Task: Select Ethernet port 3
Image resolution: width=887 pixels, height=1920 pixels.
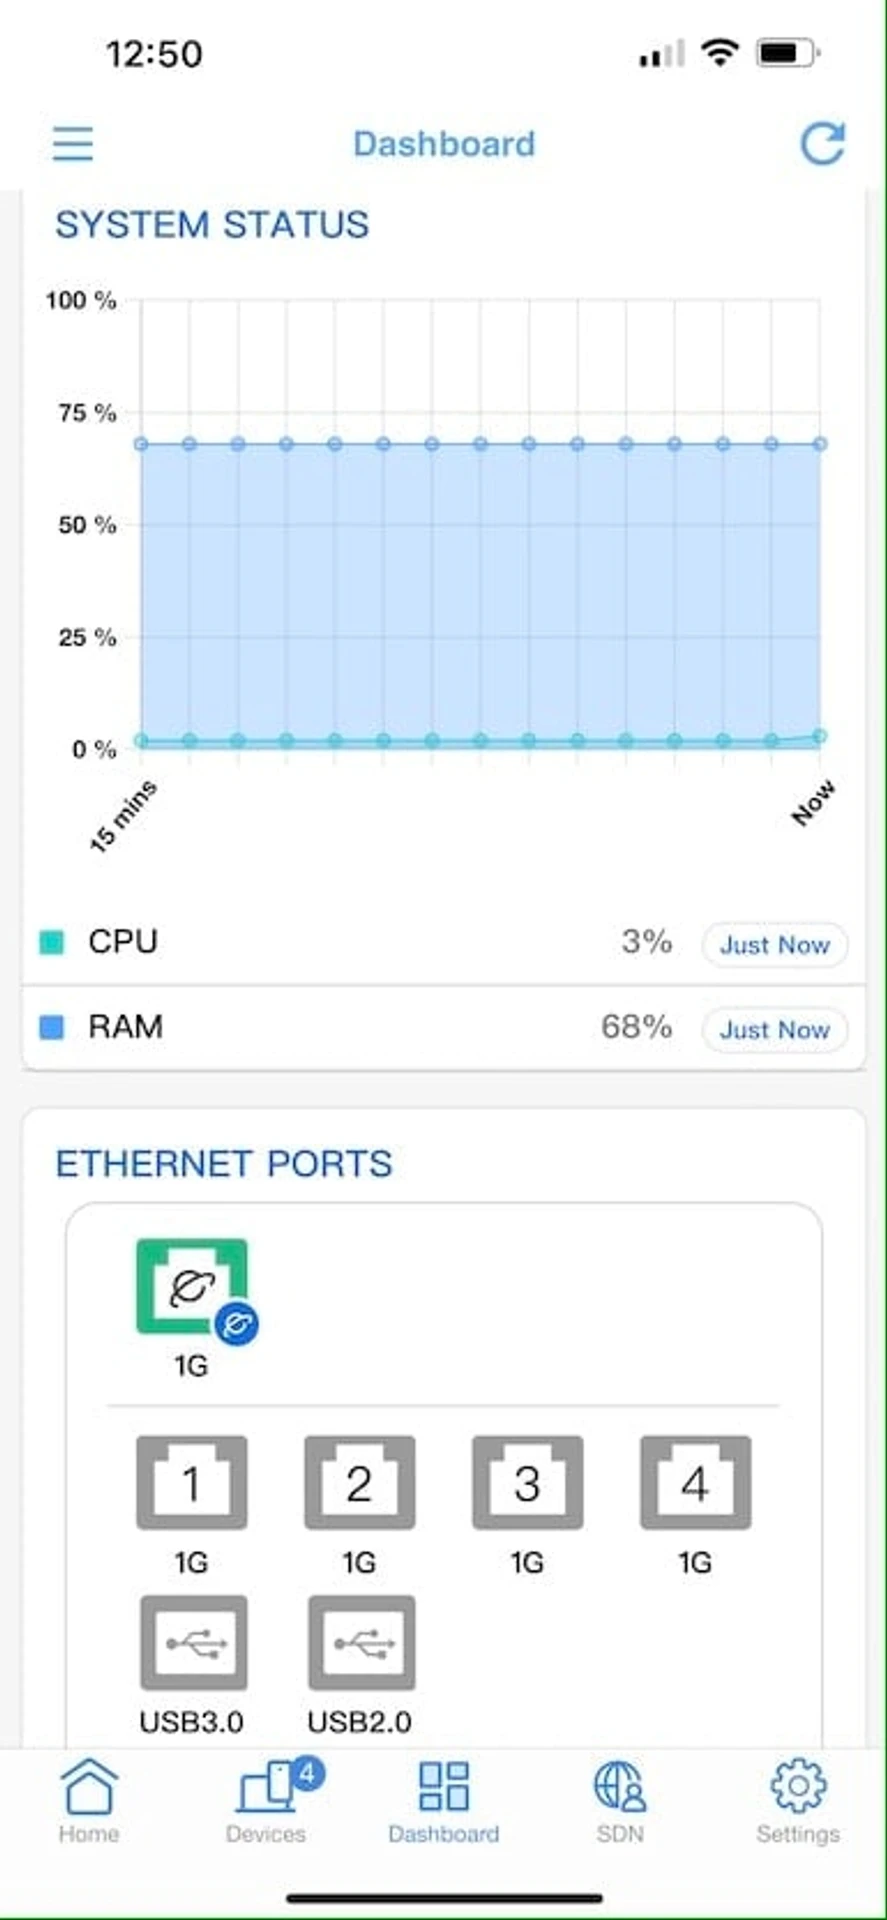Action: coord(528,1483)
